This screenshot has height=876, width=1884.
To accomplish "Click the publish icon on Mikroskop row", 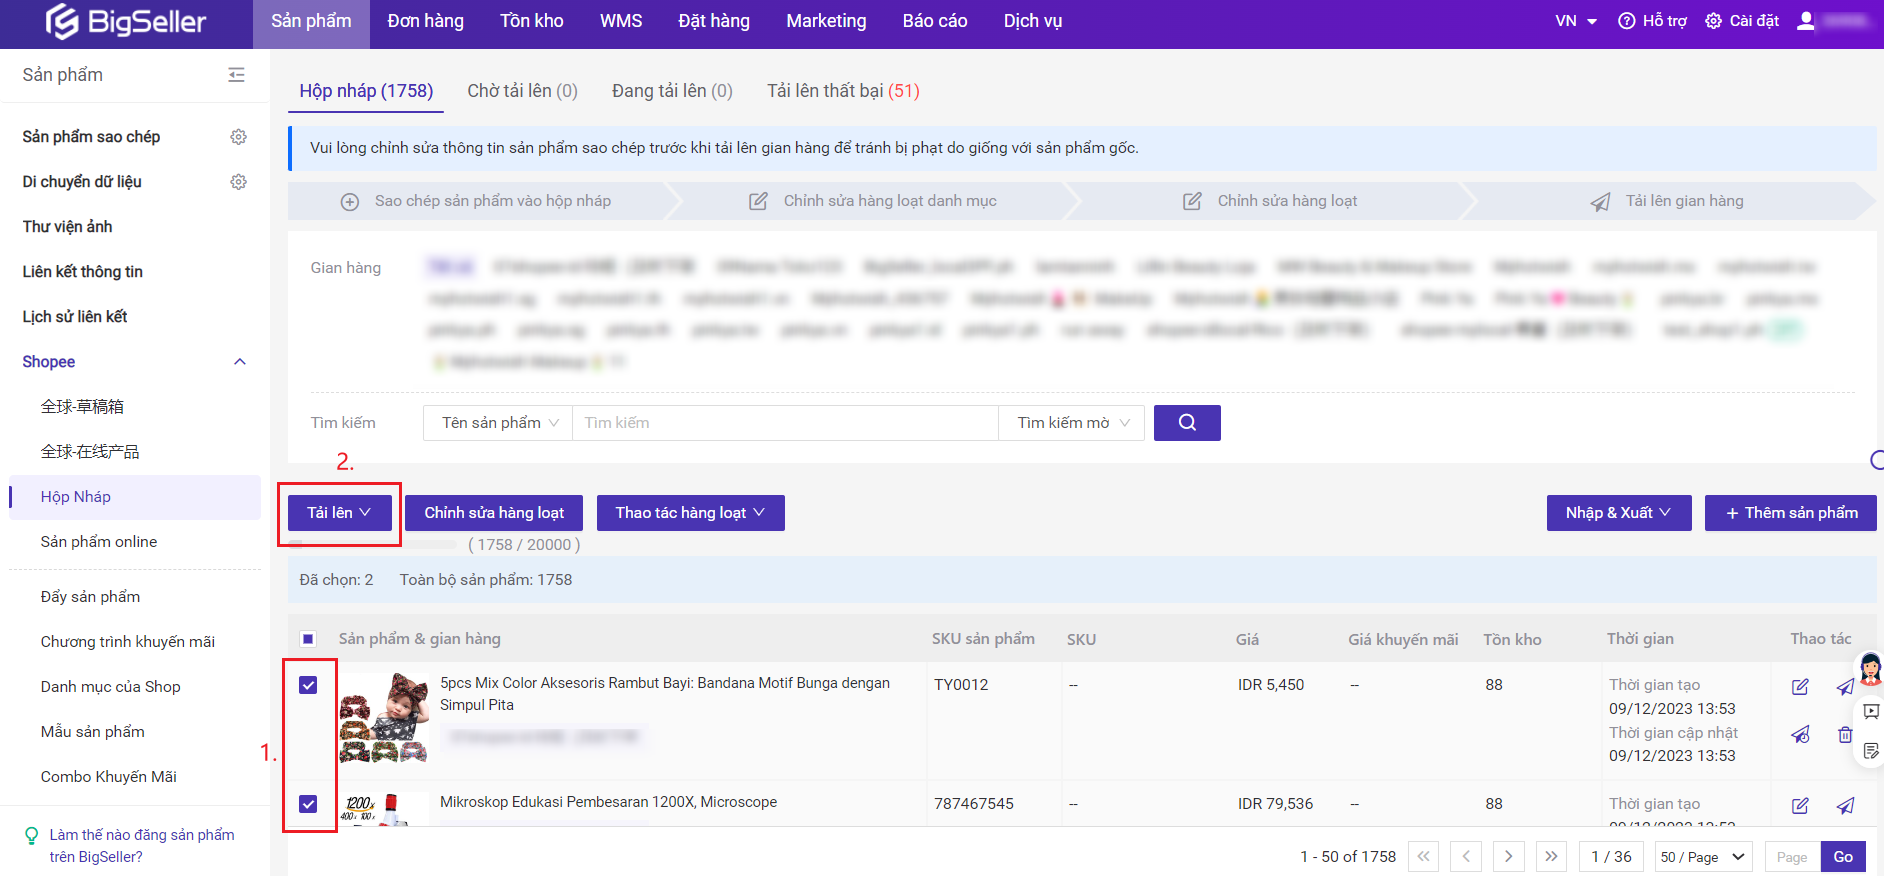I will click(x=1845, y=805).
